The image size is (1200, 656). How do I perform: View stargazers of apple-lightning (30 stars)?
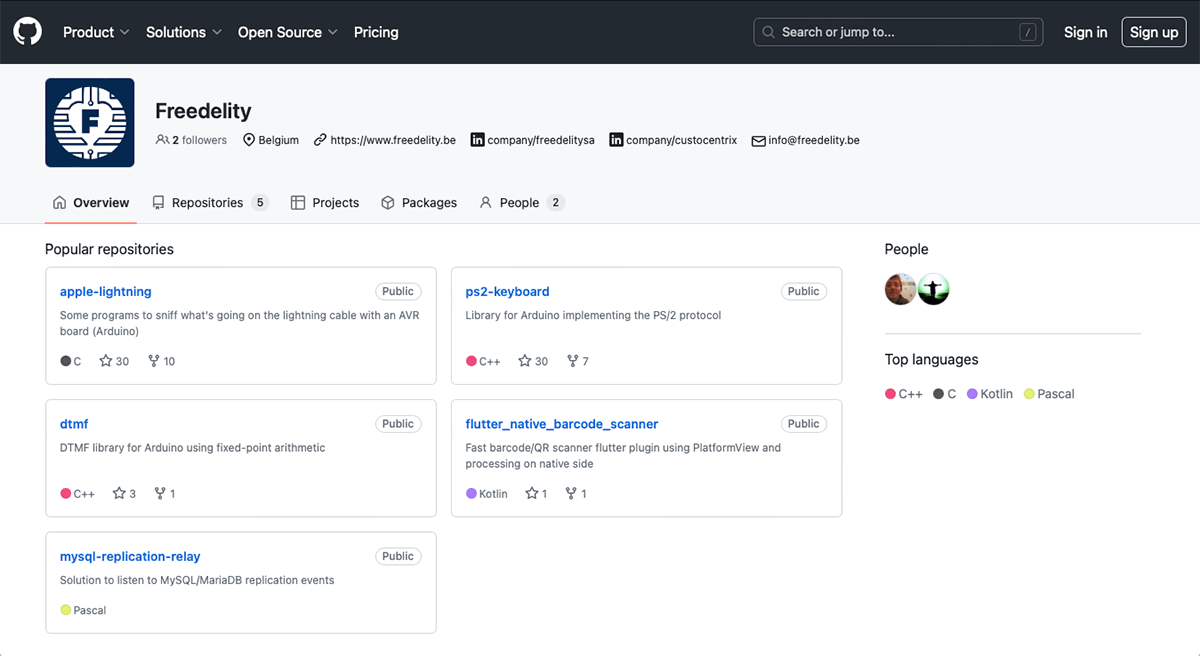tap(114, 361)
